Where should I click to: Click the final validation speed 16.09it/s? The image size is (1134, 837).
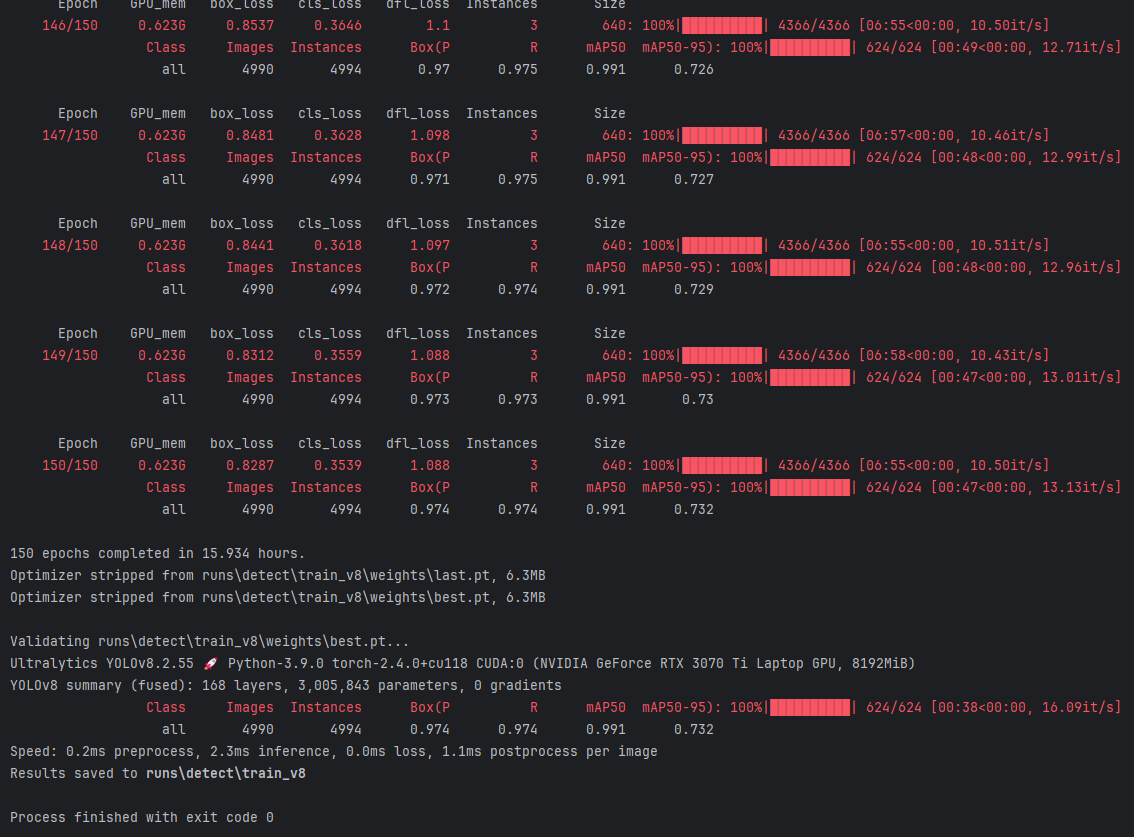pyautogui.click(x=1078, y=708)
